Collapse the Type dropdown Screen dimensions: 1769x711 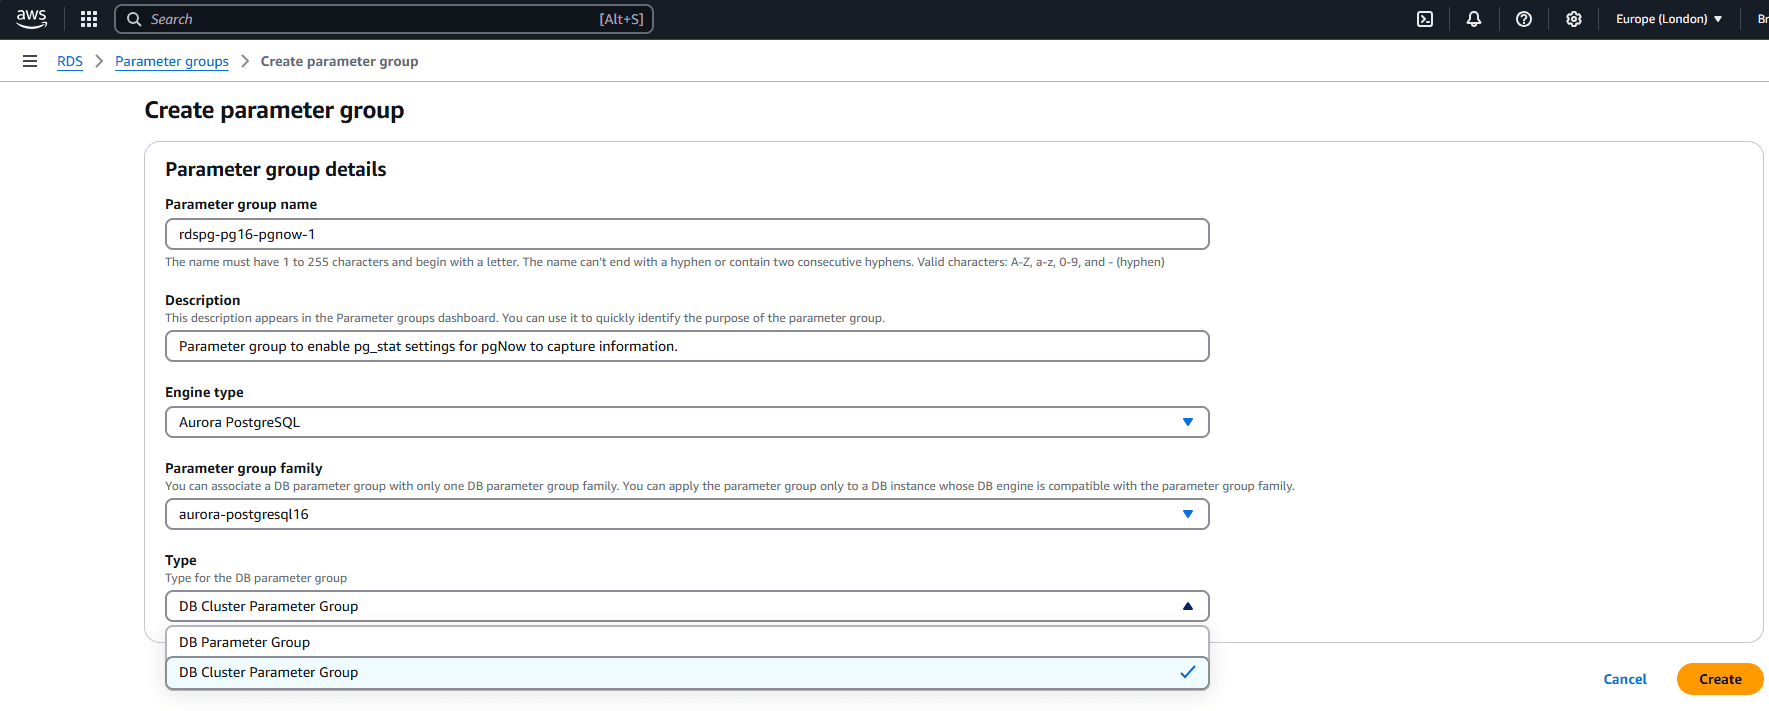[x=687, y=606]
